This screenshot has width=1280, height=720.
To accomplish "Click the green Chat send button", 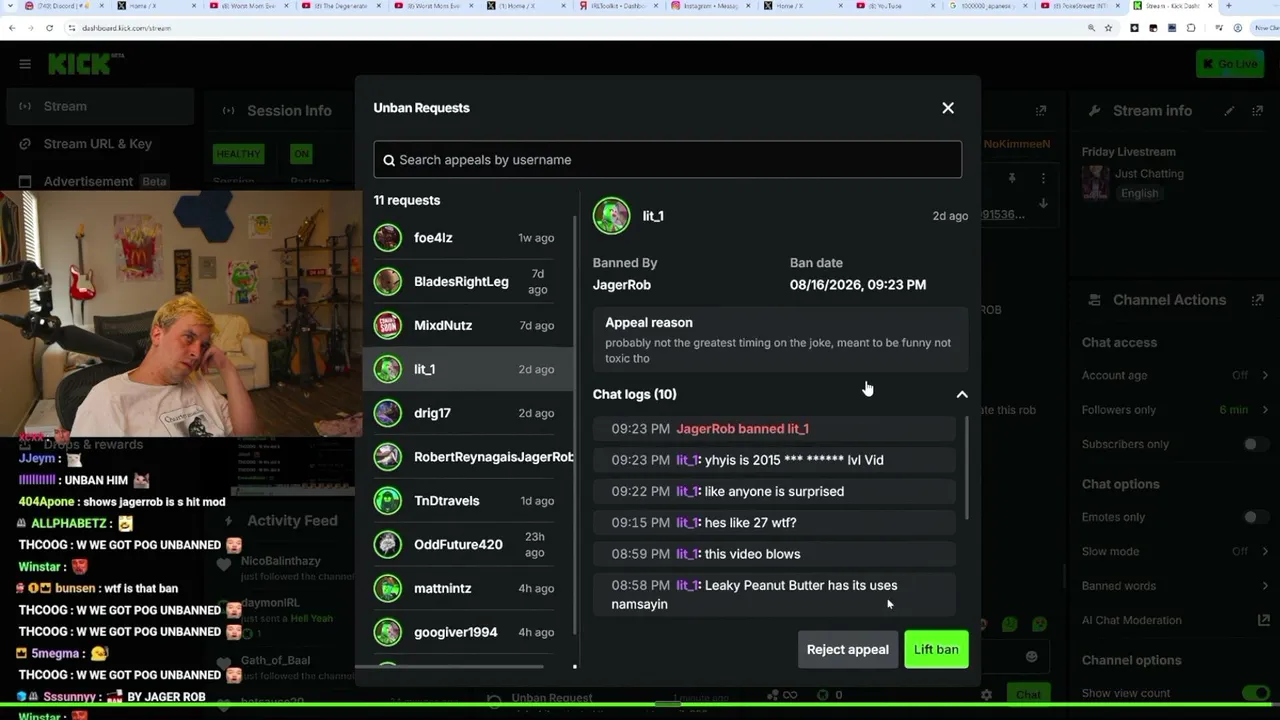I will [1028, 694].
